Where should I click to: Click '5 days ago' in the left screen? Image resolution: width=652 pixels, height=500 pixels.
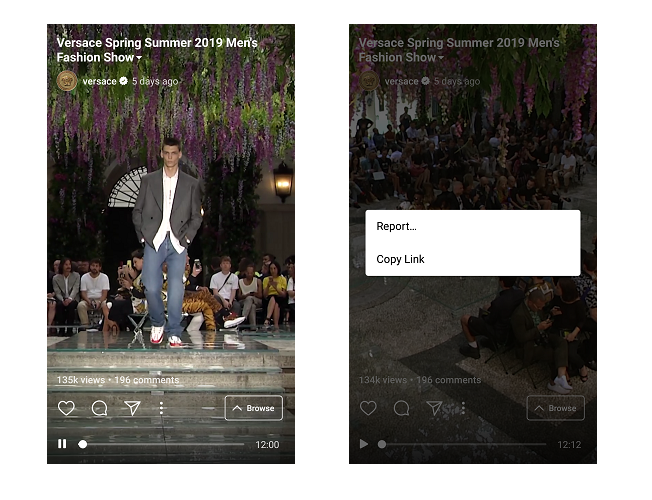pyautogui.click(x=155, y=81)
